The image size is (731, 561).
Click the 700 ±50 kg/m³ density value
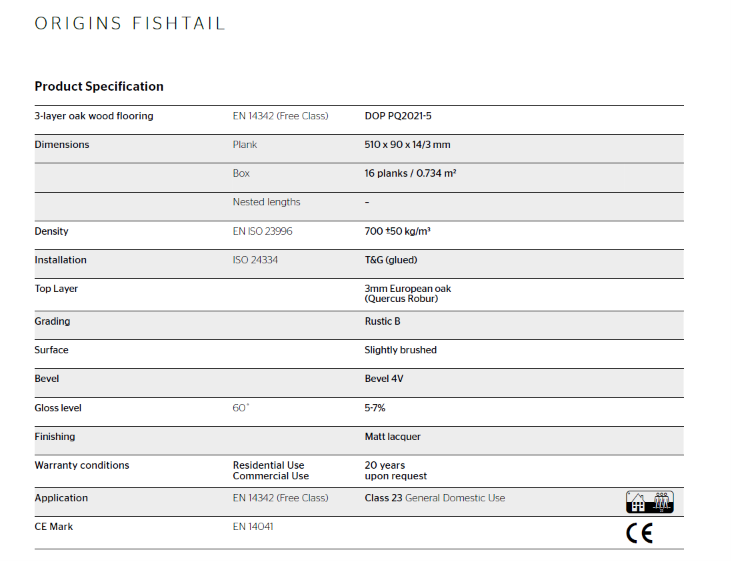pos(397,231)
